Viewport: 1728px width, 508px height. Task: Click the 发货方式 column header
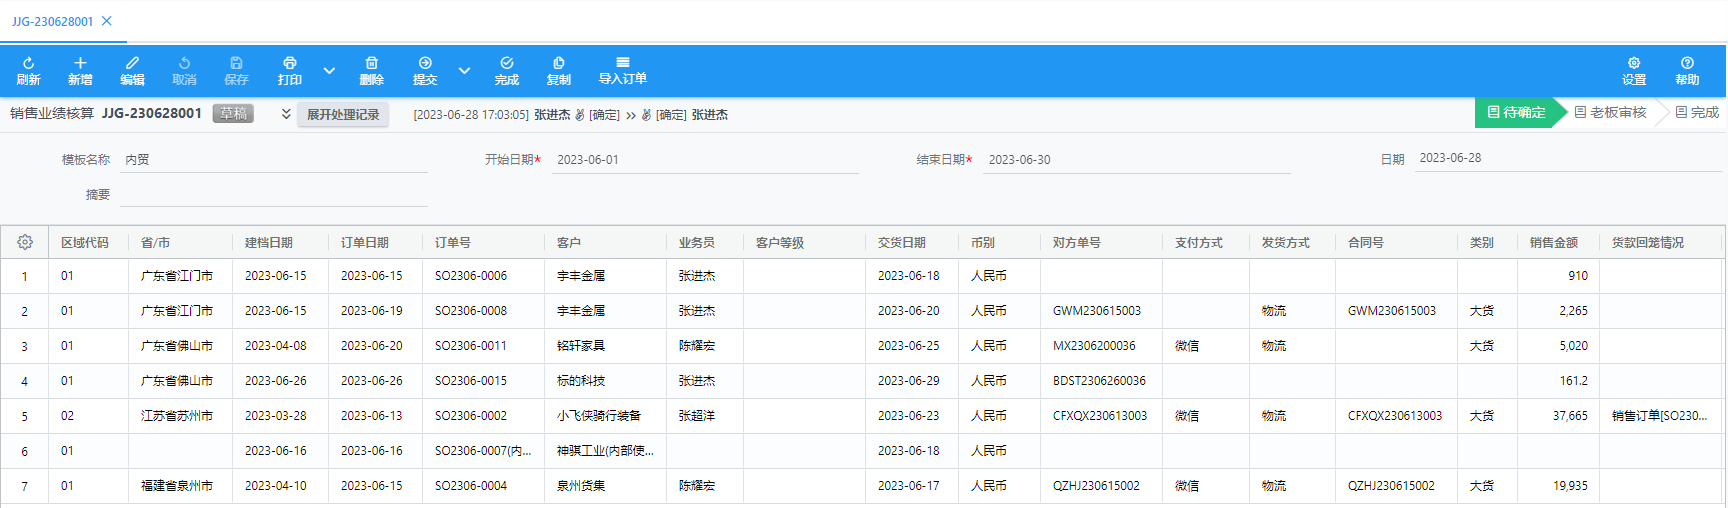pyautogui.click(x=1286, y=243)
